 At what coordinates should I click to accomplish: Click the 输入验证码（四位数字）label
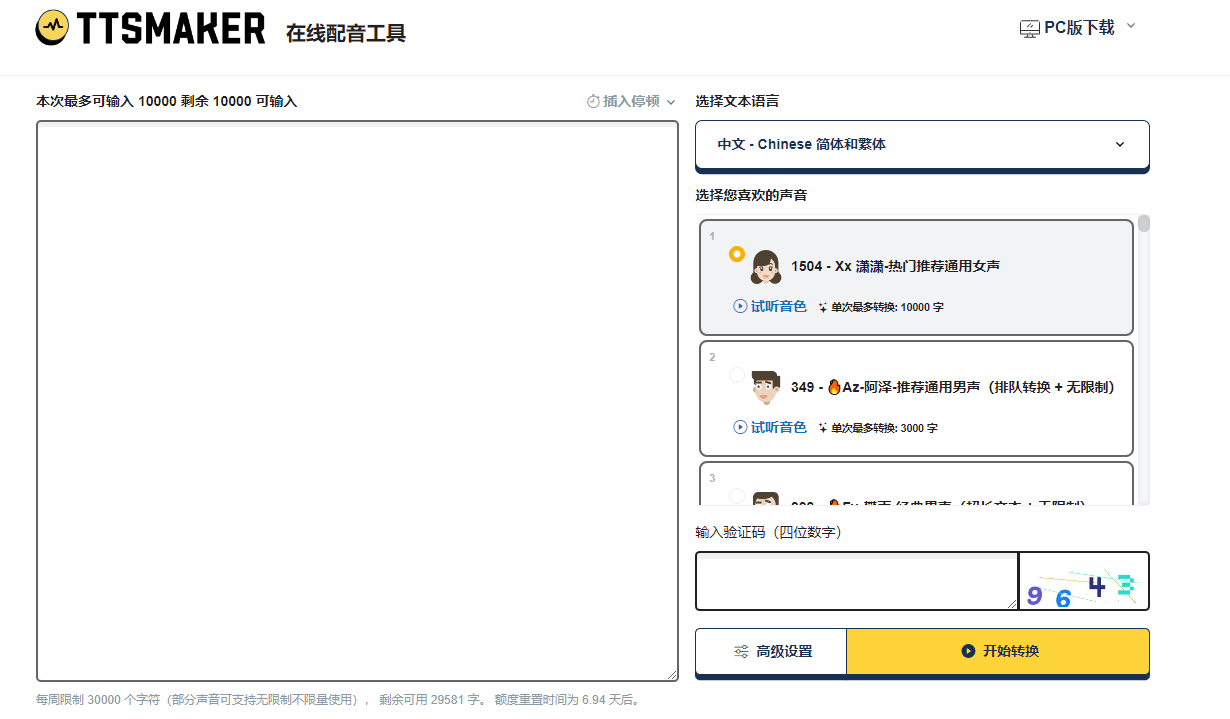pos(771,533)
